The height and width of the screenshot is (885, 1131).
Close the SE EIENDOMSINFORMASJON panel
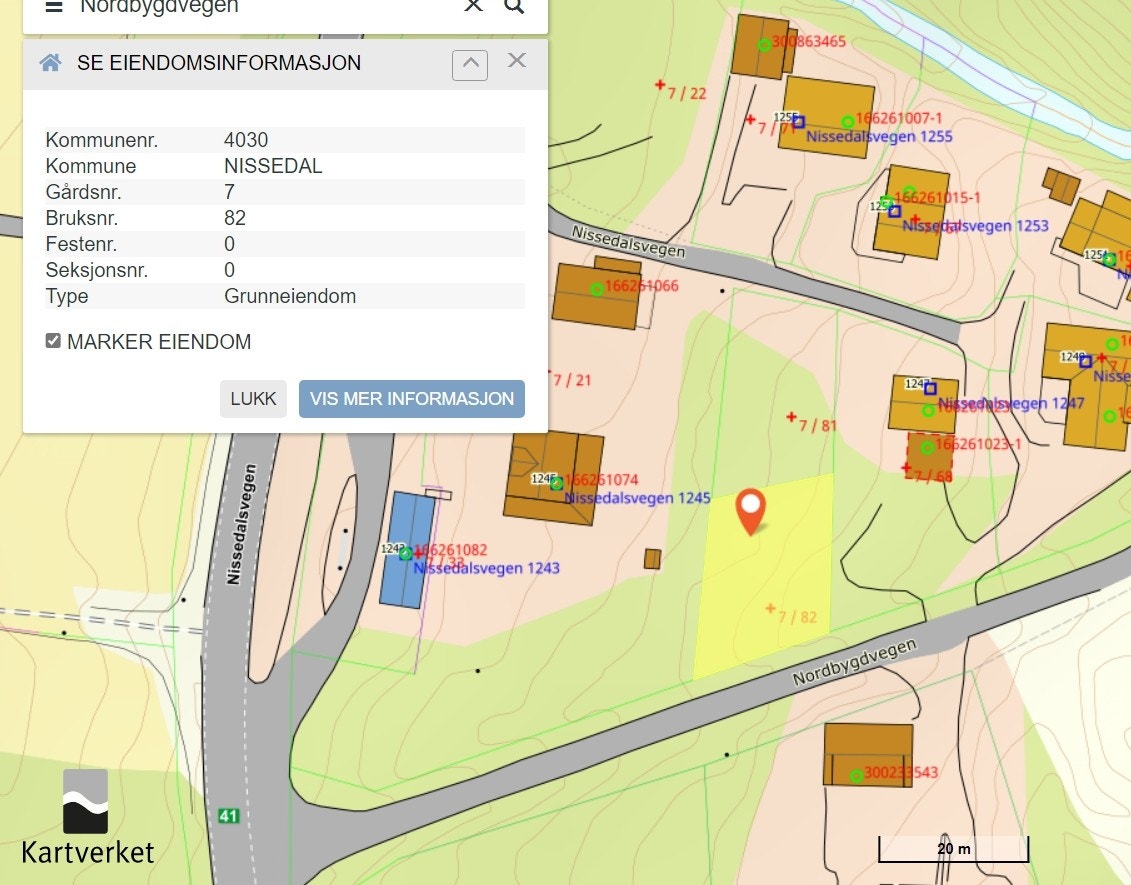tap(516, 61)
